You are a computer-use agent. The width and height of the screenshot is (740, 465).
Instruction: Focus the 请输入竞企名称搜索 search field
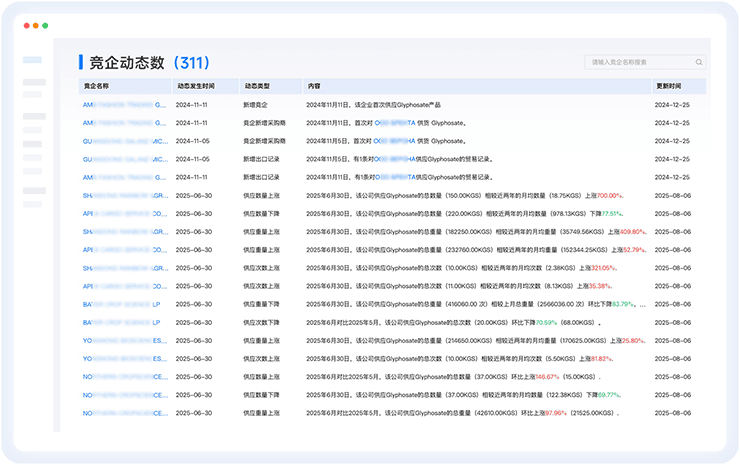click(x=640, y=62)
